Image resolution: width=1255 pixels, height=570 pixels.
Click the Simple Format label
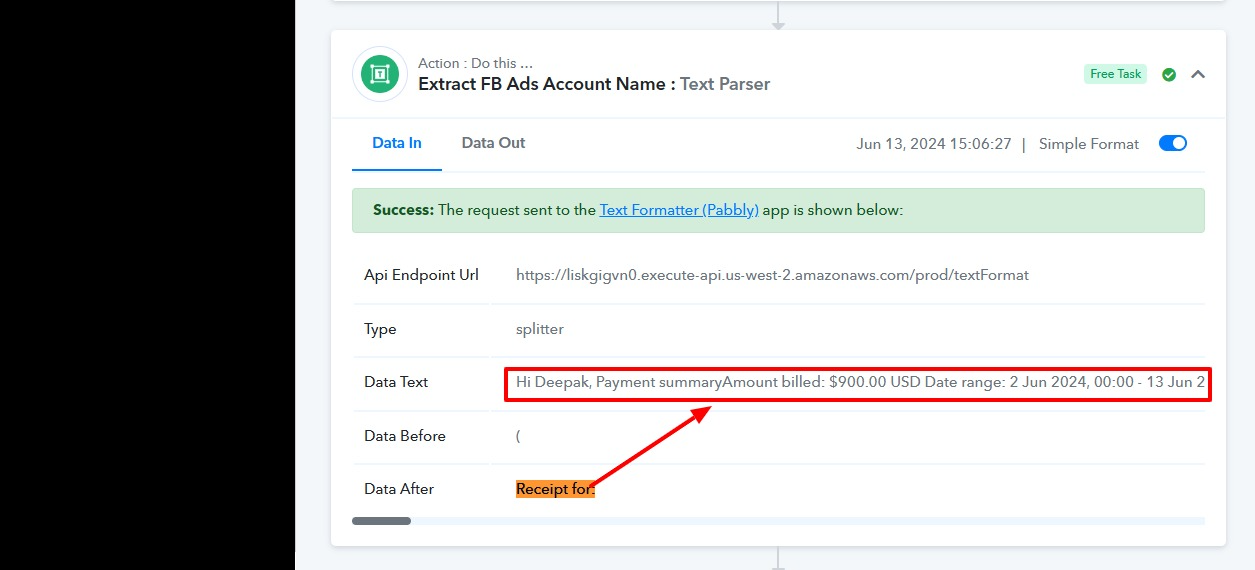pyautogui.click(x=1088, y=144)
